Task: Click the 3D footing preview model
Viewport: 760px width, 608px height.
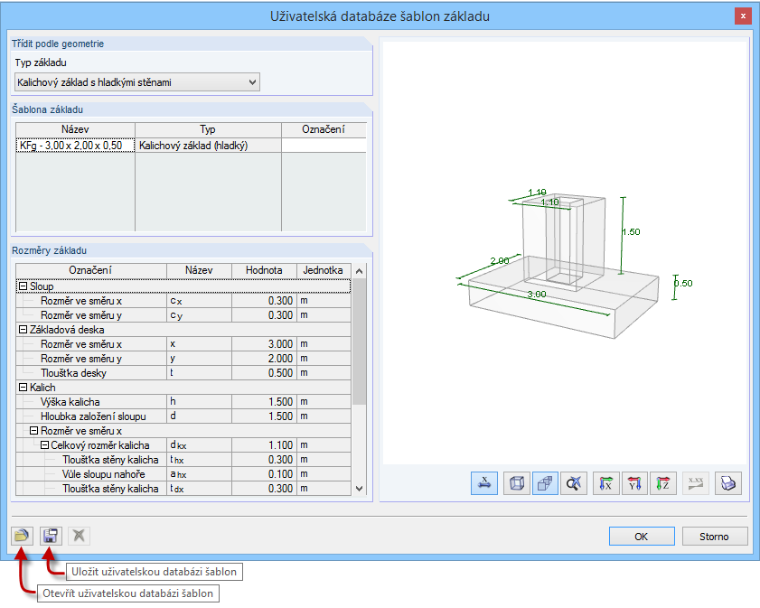Action: click(x=562, y=264)
